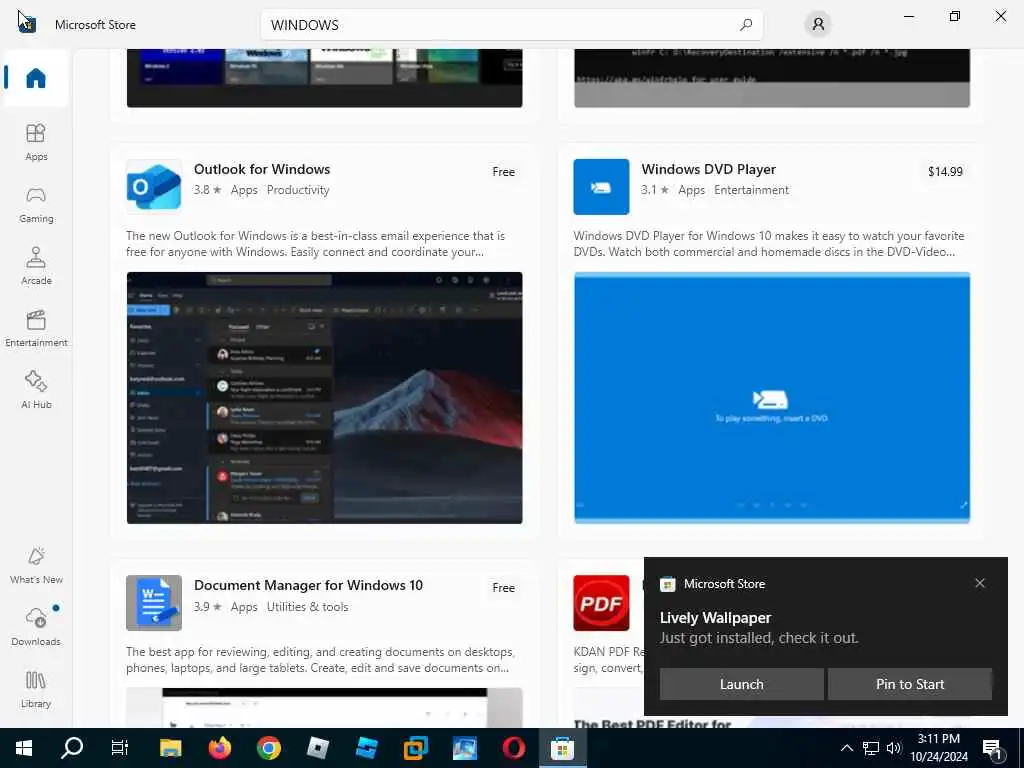Click the Windows DVD Player app icon
Screen dimensions: 1024x768
pyautogui.click(x=601, y=187)
